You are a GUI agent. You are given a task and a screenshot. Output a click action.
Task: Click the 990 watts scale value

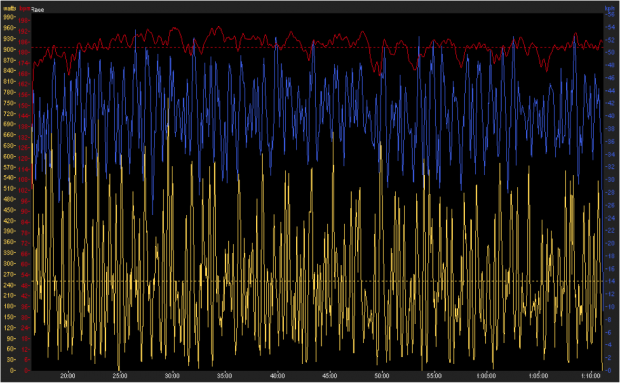(8, 17)
